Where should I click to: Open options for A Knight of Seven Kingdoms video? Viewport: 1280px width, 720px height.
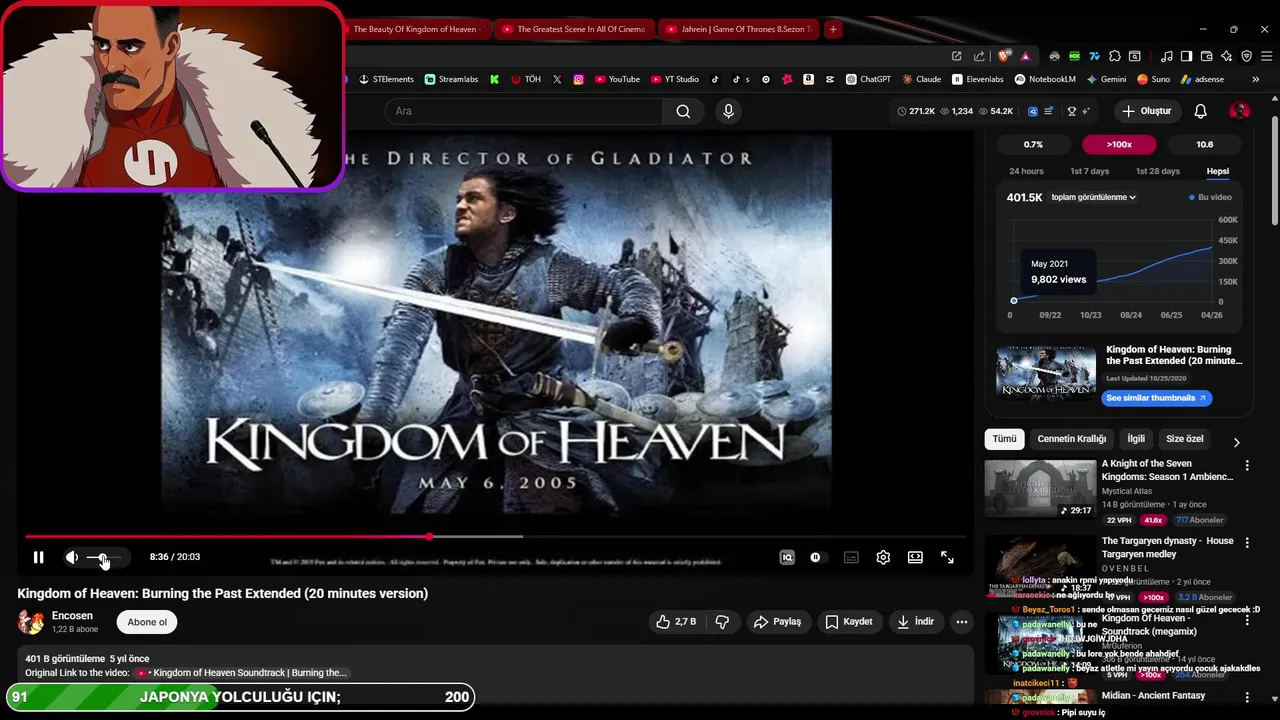click(x=1247, y=466)
